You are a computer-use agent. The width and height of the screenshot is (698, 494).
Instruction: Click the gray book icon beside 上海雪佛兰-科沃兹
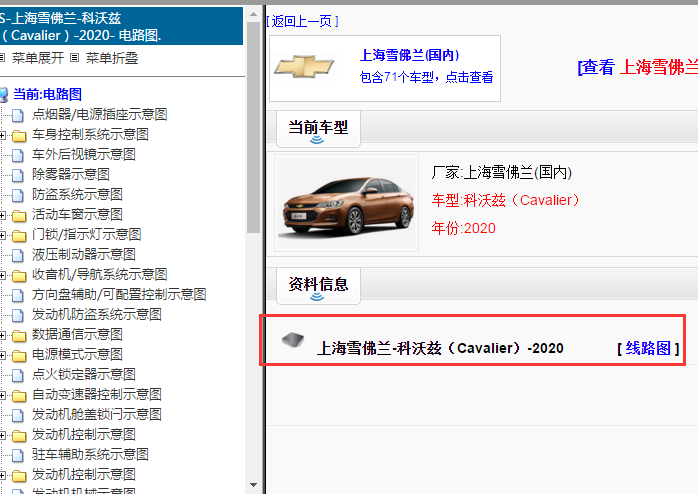pyautogui.click(x=293, y=340)
